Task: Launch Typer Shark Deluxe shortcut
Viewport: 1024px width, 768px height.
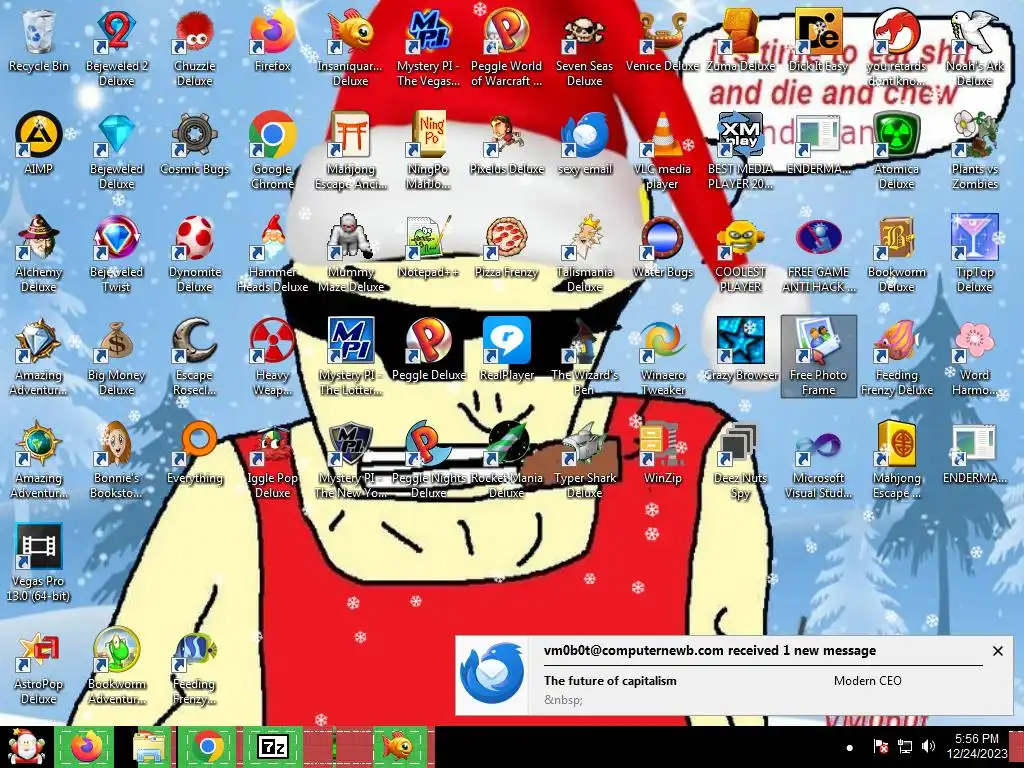Action: pos(584,460)
